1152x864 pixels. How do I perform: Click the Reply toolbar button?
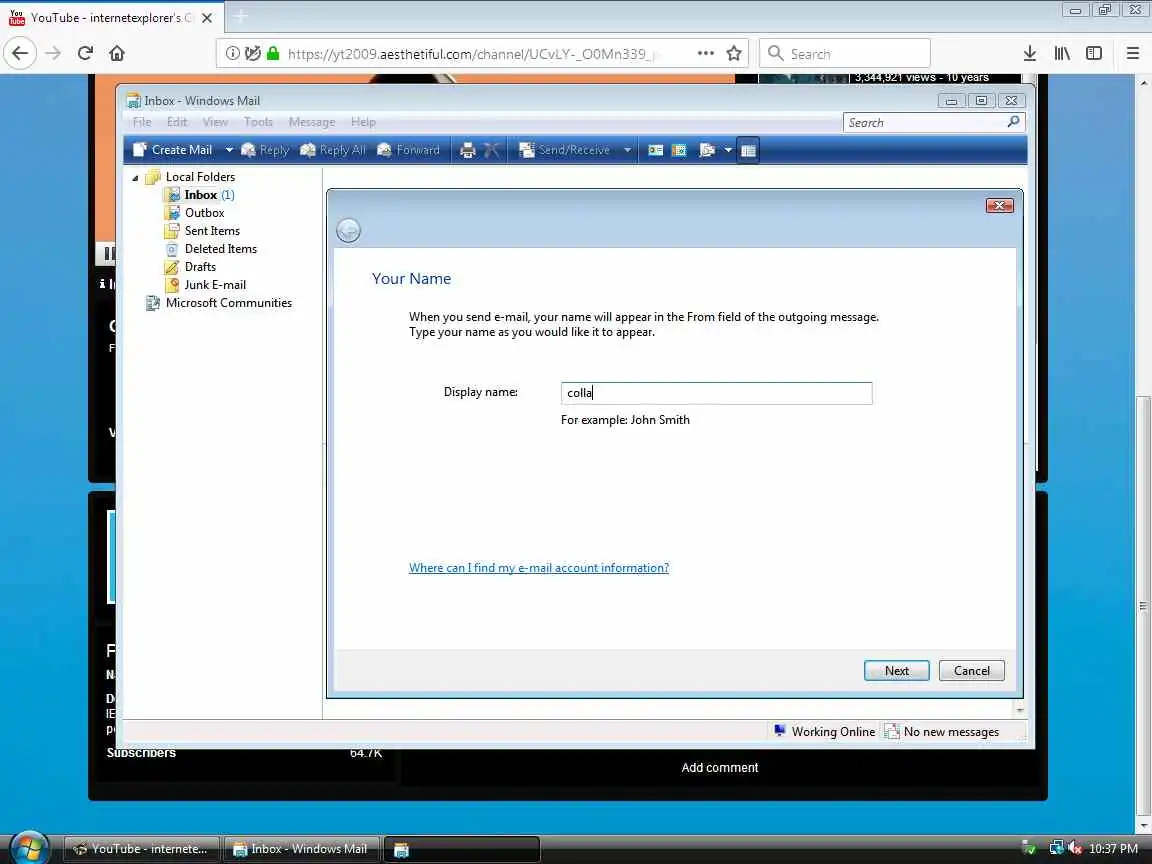point(265,150)
